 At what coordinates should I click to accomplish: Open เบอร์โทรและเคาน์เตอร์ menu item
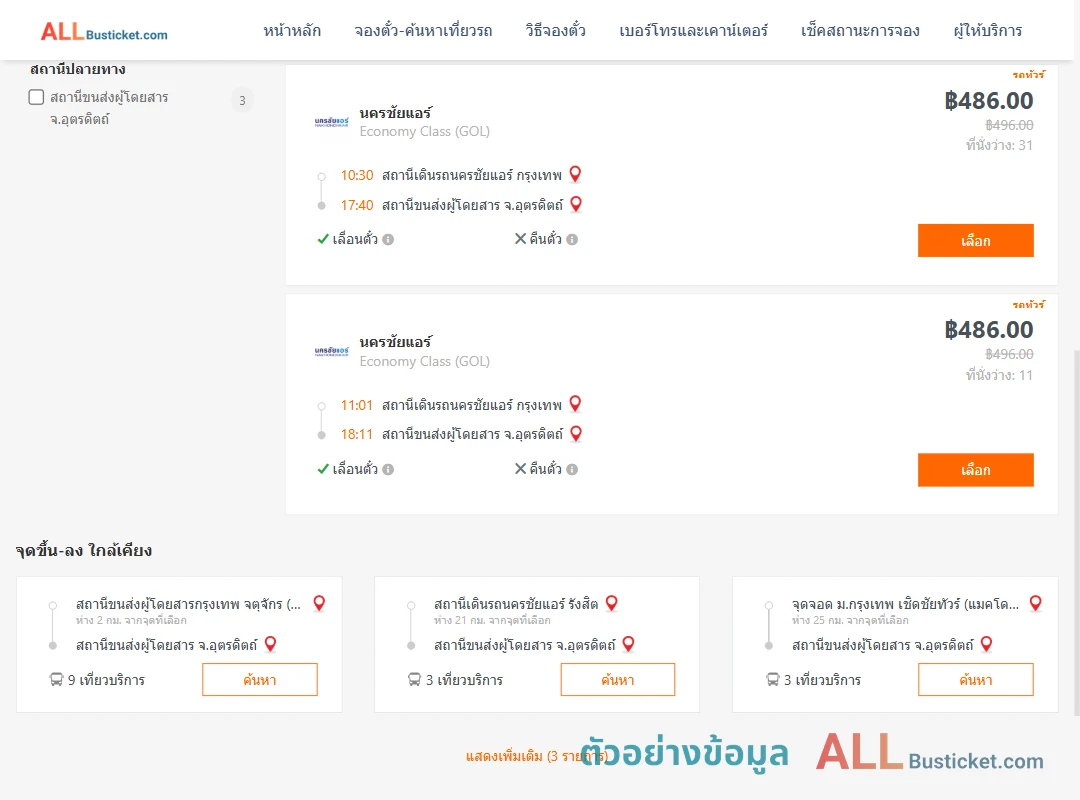694,30
